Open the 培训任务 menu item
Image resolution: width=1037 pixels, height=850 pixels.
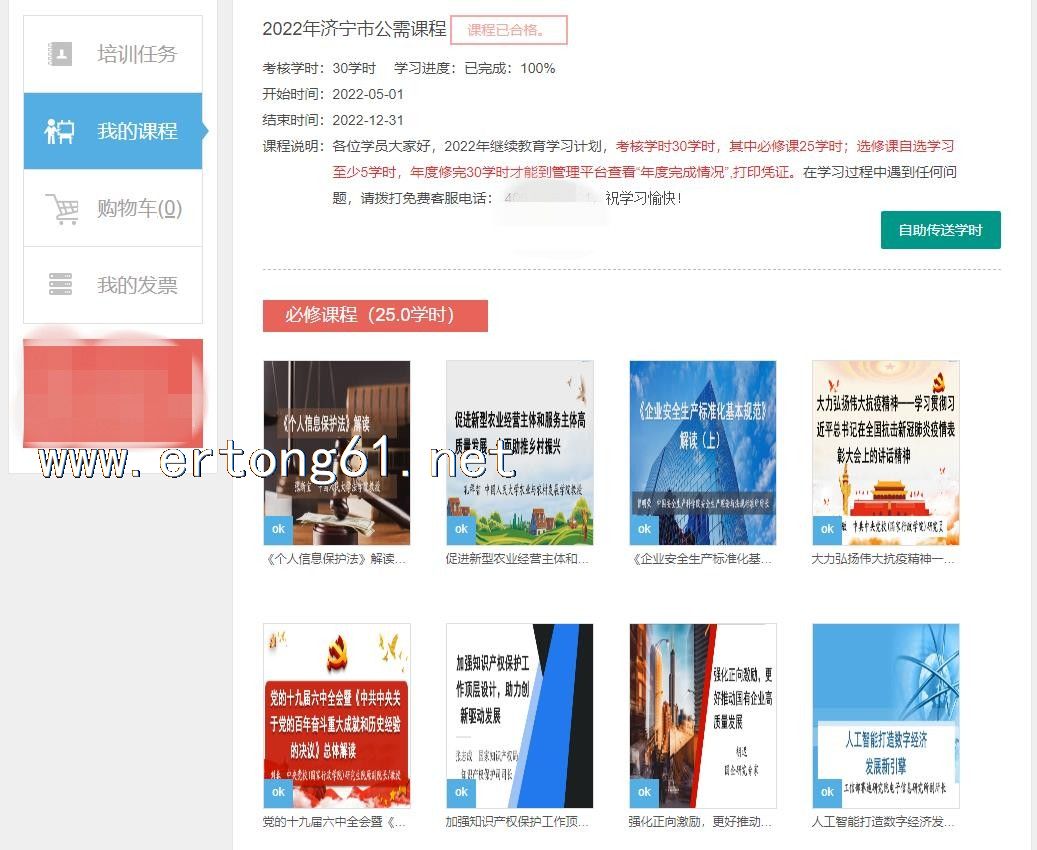pyautogui.click(x=136, y=54)
